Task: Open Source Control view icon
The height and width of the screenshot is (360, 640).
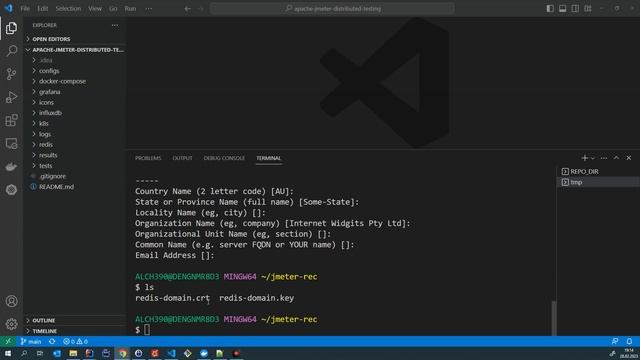Action: (11, 74)
